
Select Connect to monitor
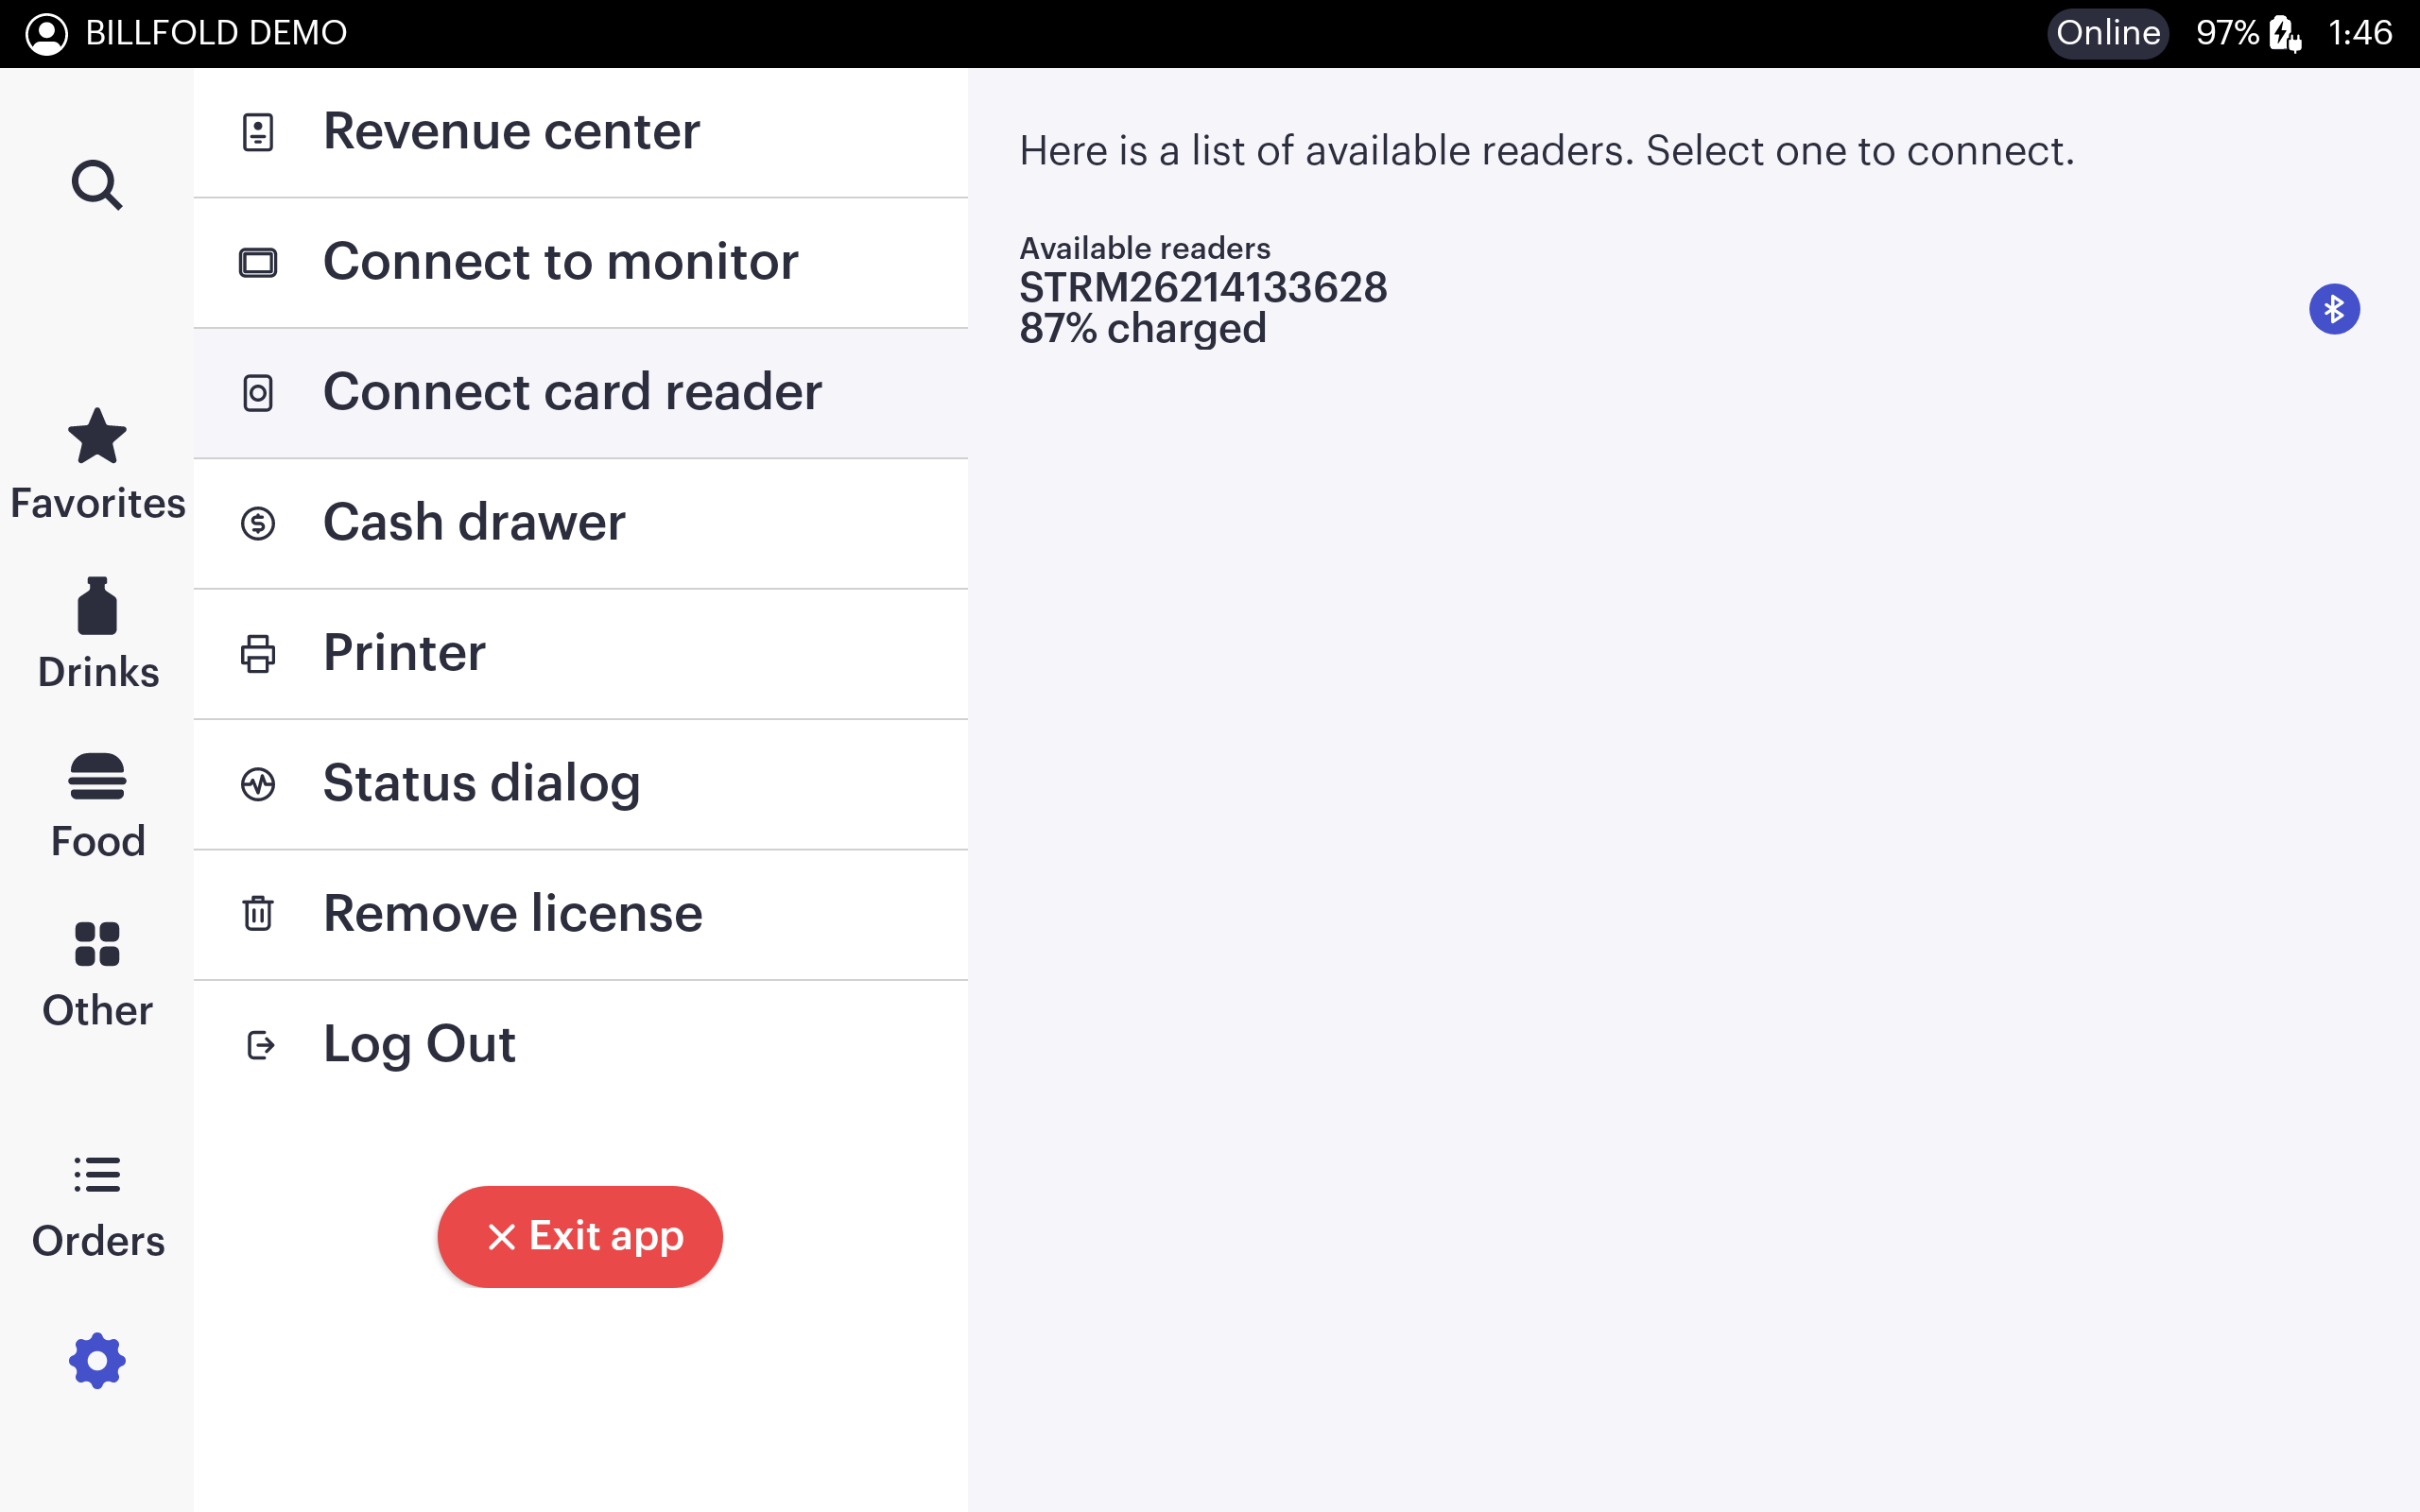tap(580, 262)
